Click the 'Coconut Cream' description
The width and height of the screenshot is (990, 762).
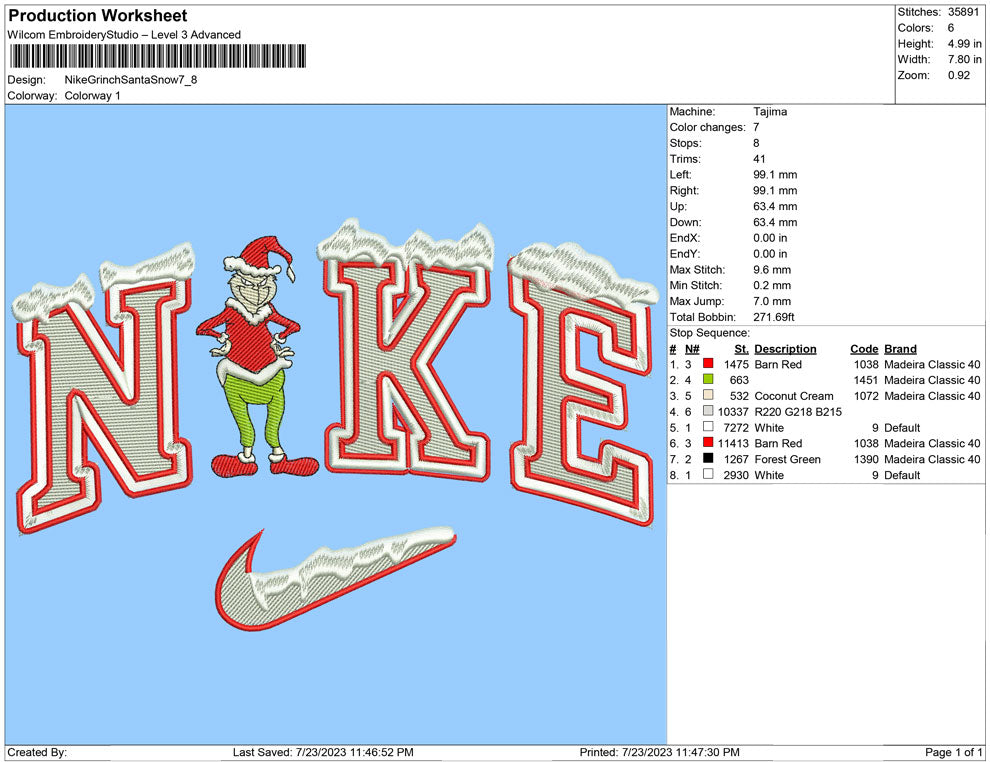point(794,396)
